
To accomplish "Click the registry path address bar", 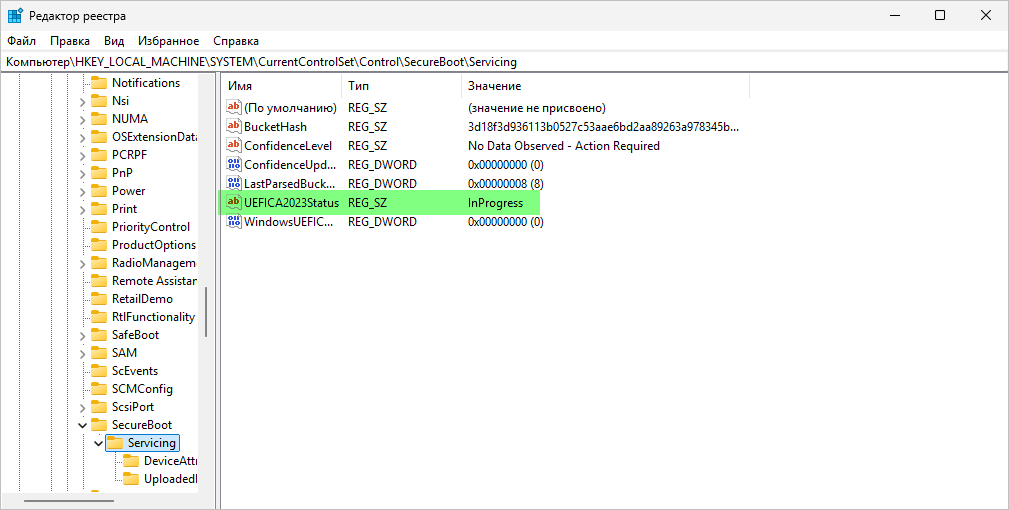I will (504, 62).
